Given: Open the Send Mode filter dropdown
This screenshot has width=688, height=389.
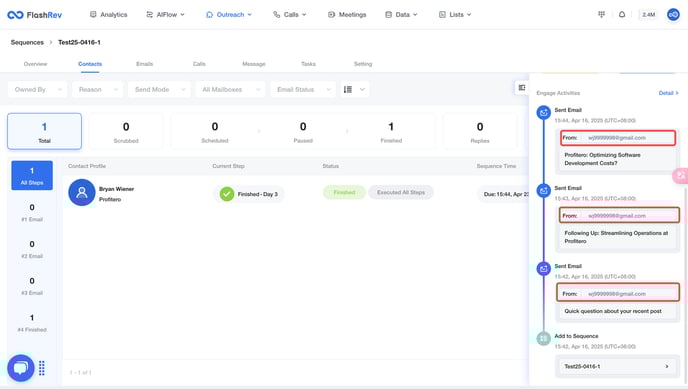Looking at the screenshot, I should [x=159, y=89].
